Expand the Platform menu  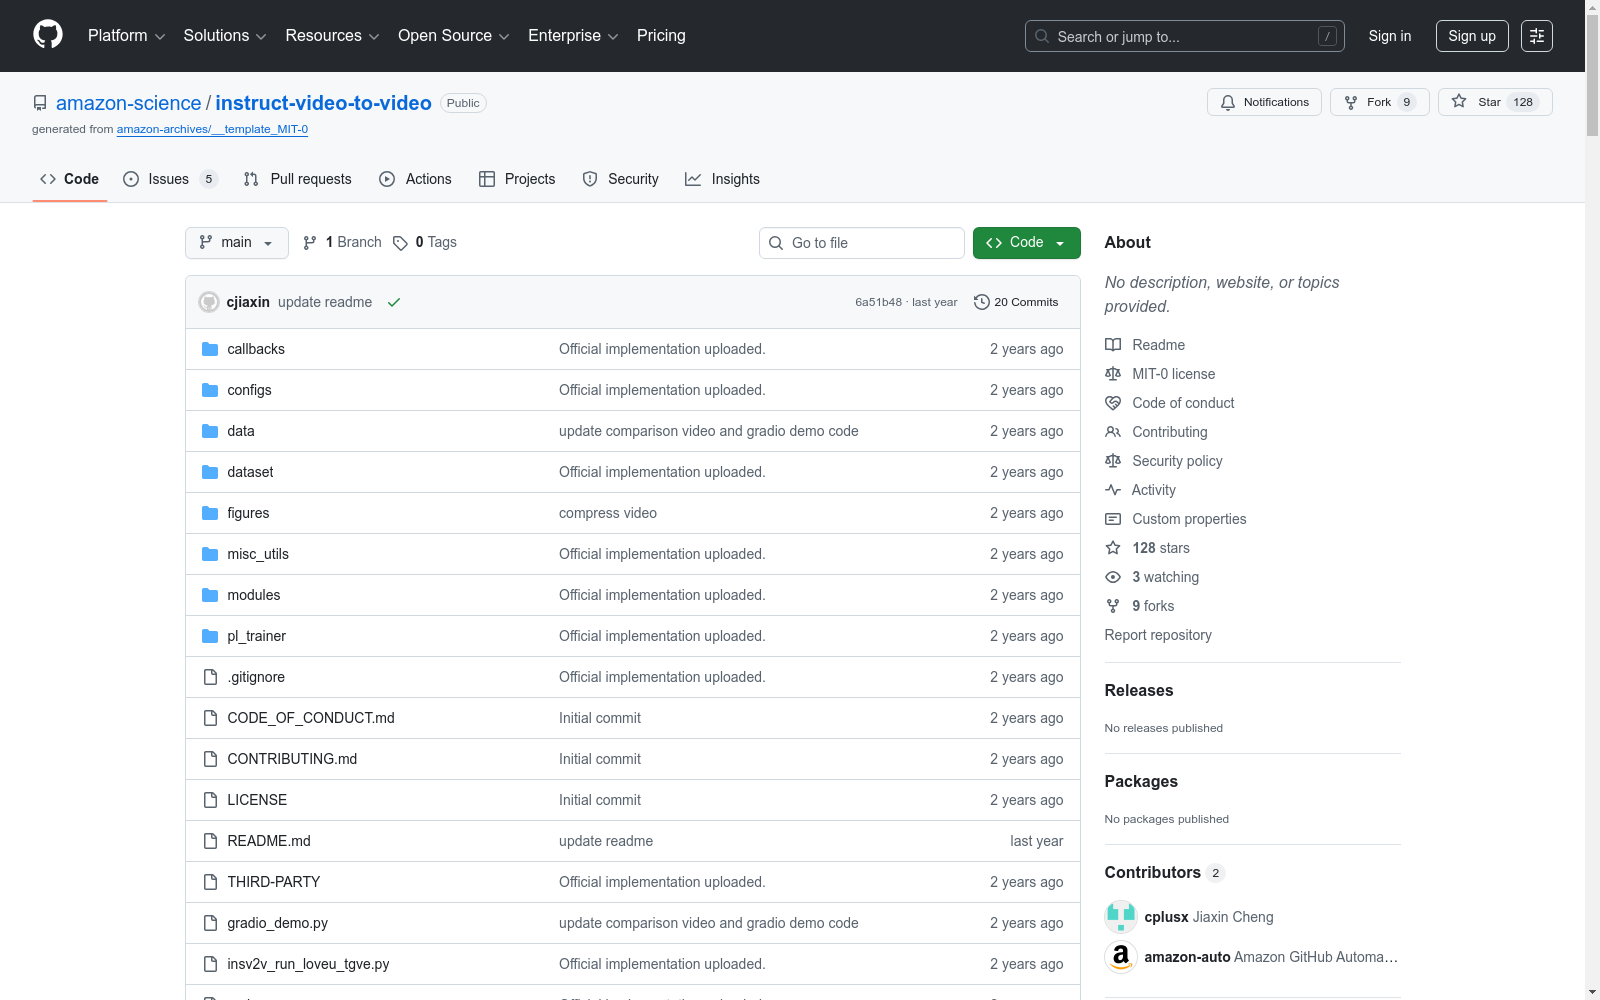point(126,36)
